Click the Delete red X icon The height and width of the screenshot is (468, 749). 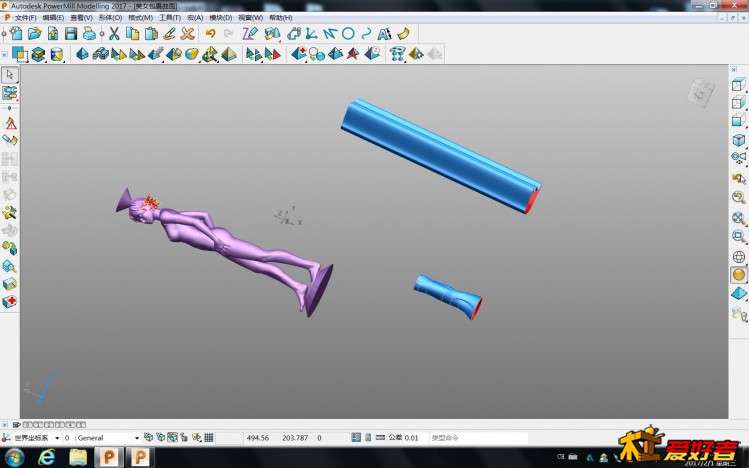(188, 33)
